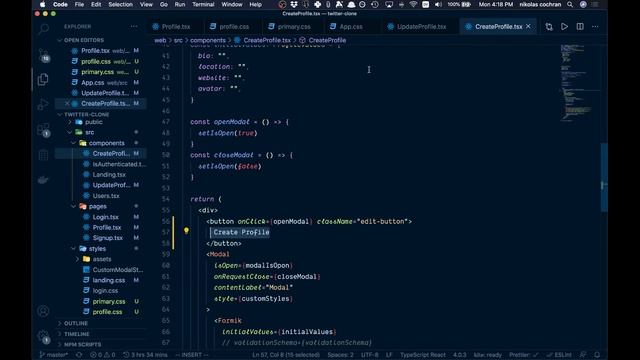Screen dimensions: 640x360
Task: Click the yellow lightbulb code action icon
Action: click(x=186, y=231)
